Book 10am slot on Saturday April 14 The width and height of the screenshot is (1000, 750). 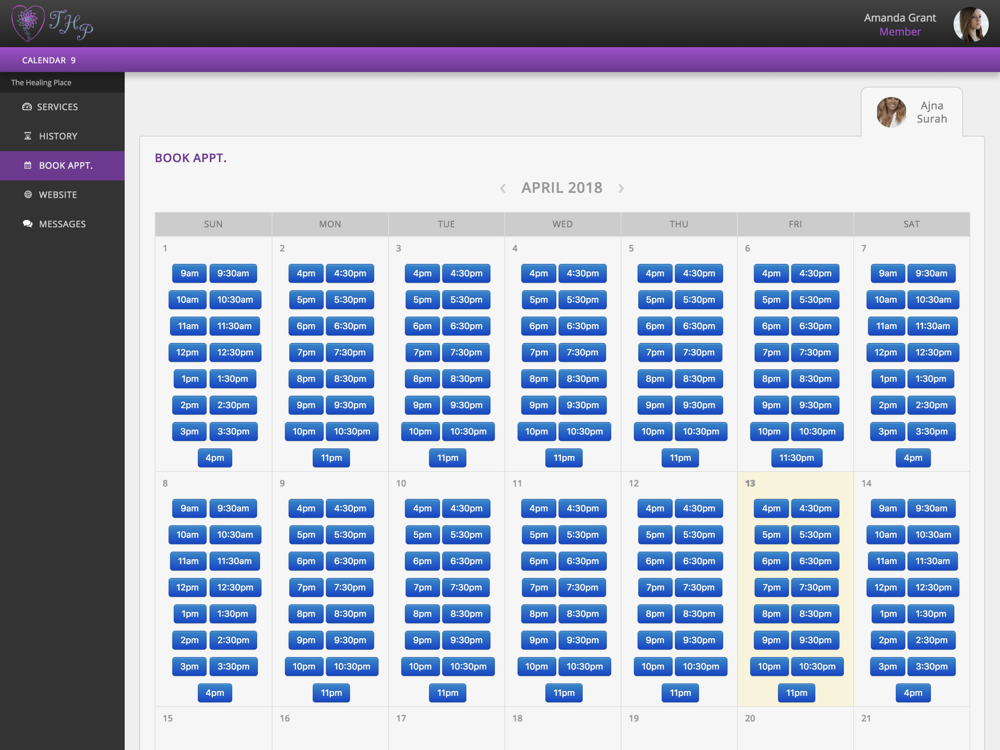886,535
